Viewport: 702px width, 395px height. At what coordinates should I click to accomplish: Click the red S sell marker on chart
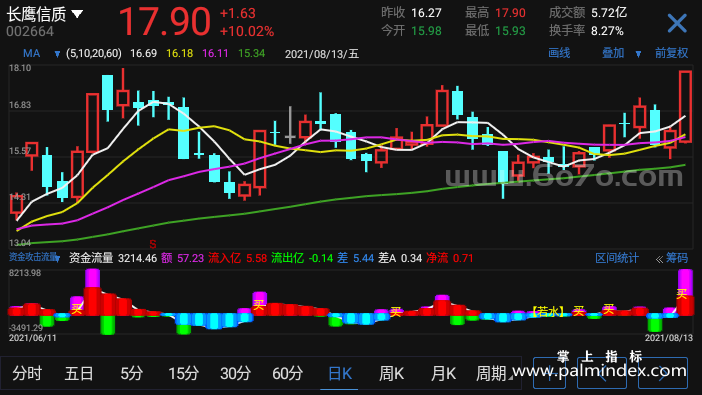click(153, 244)
